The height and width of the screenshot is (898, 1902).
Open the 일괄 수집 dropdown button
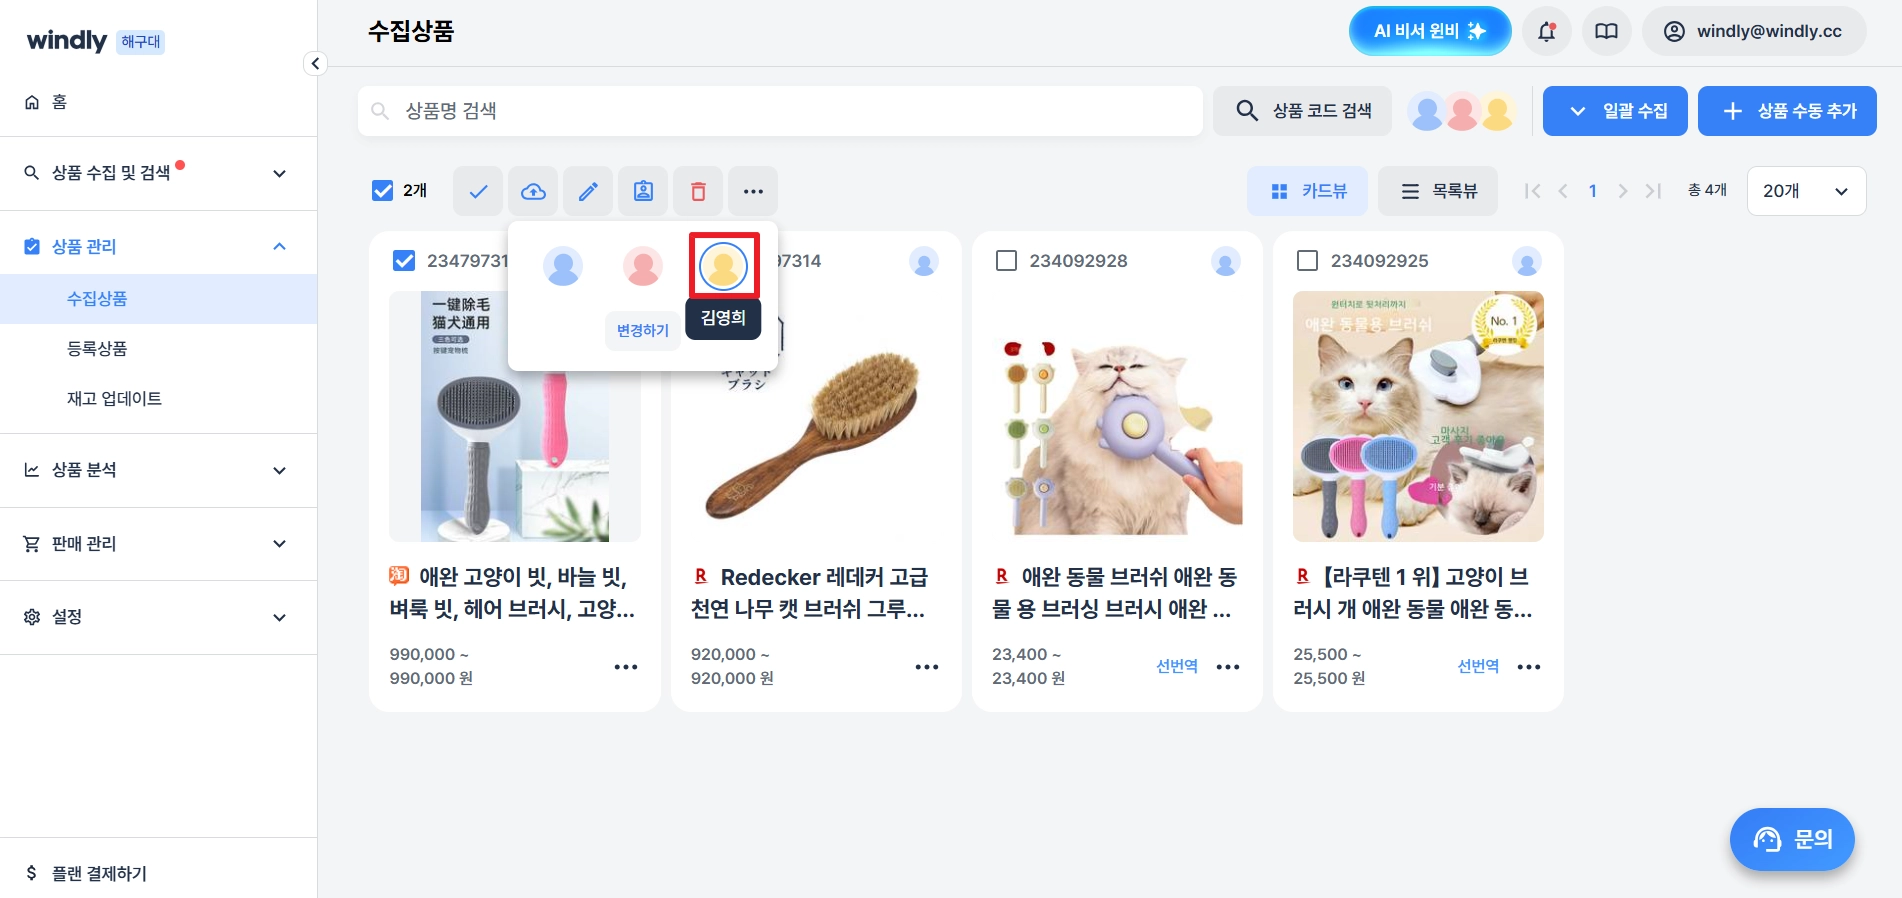(1615, 111)
